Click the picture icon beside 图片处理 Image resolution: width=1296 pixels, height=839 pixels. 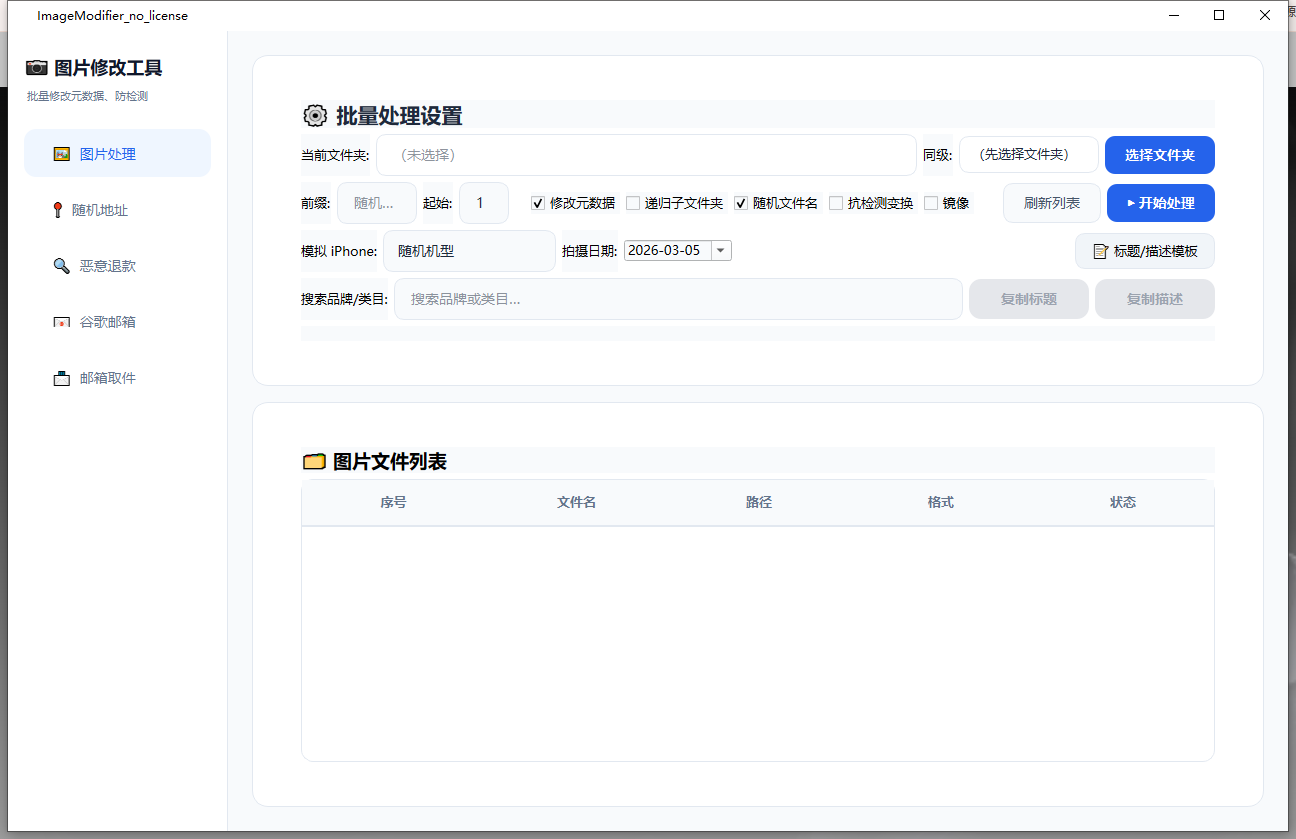62,154
